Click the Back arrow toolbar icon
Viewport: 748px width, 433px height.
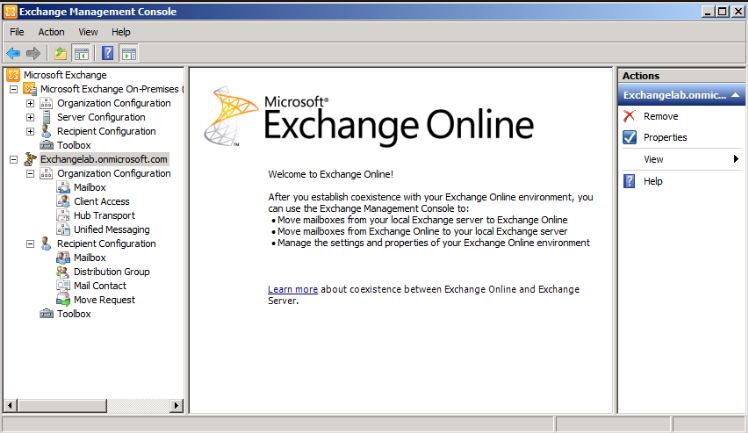click(13, 53)
